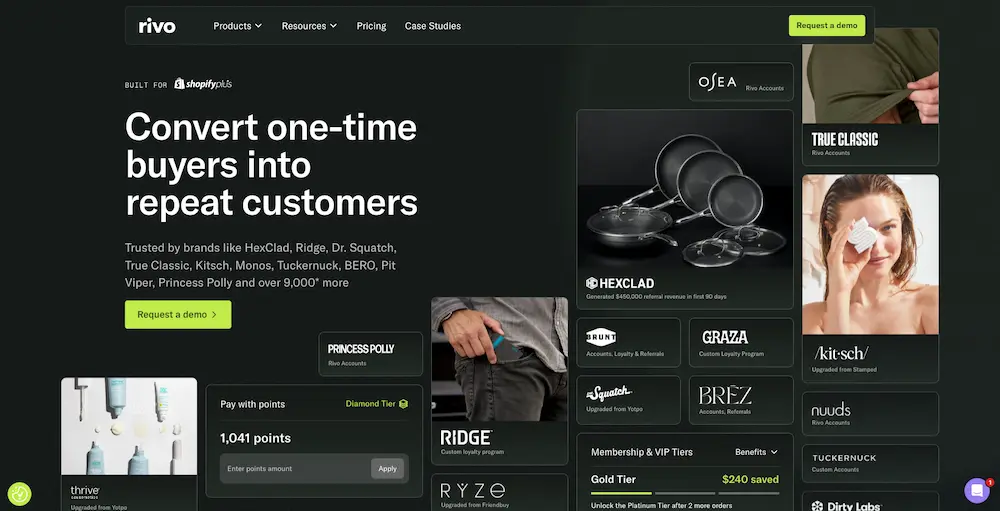Click the Diamond Tier cube icon

(x=403, y=404)
